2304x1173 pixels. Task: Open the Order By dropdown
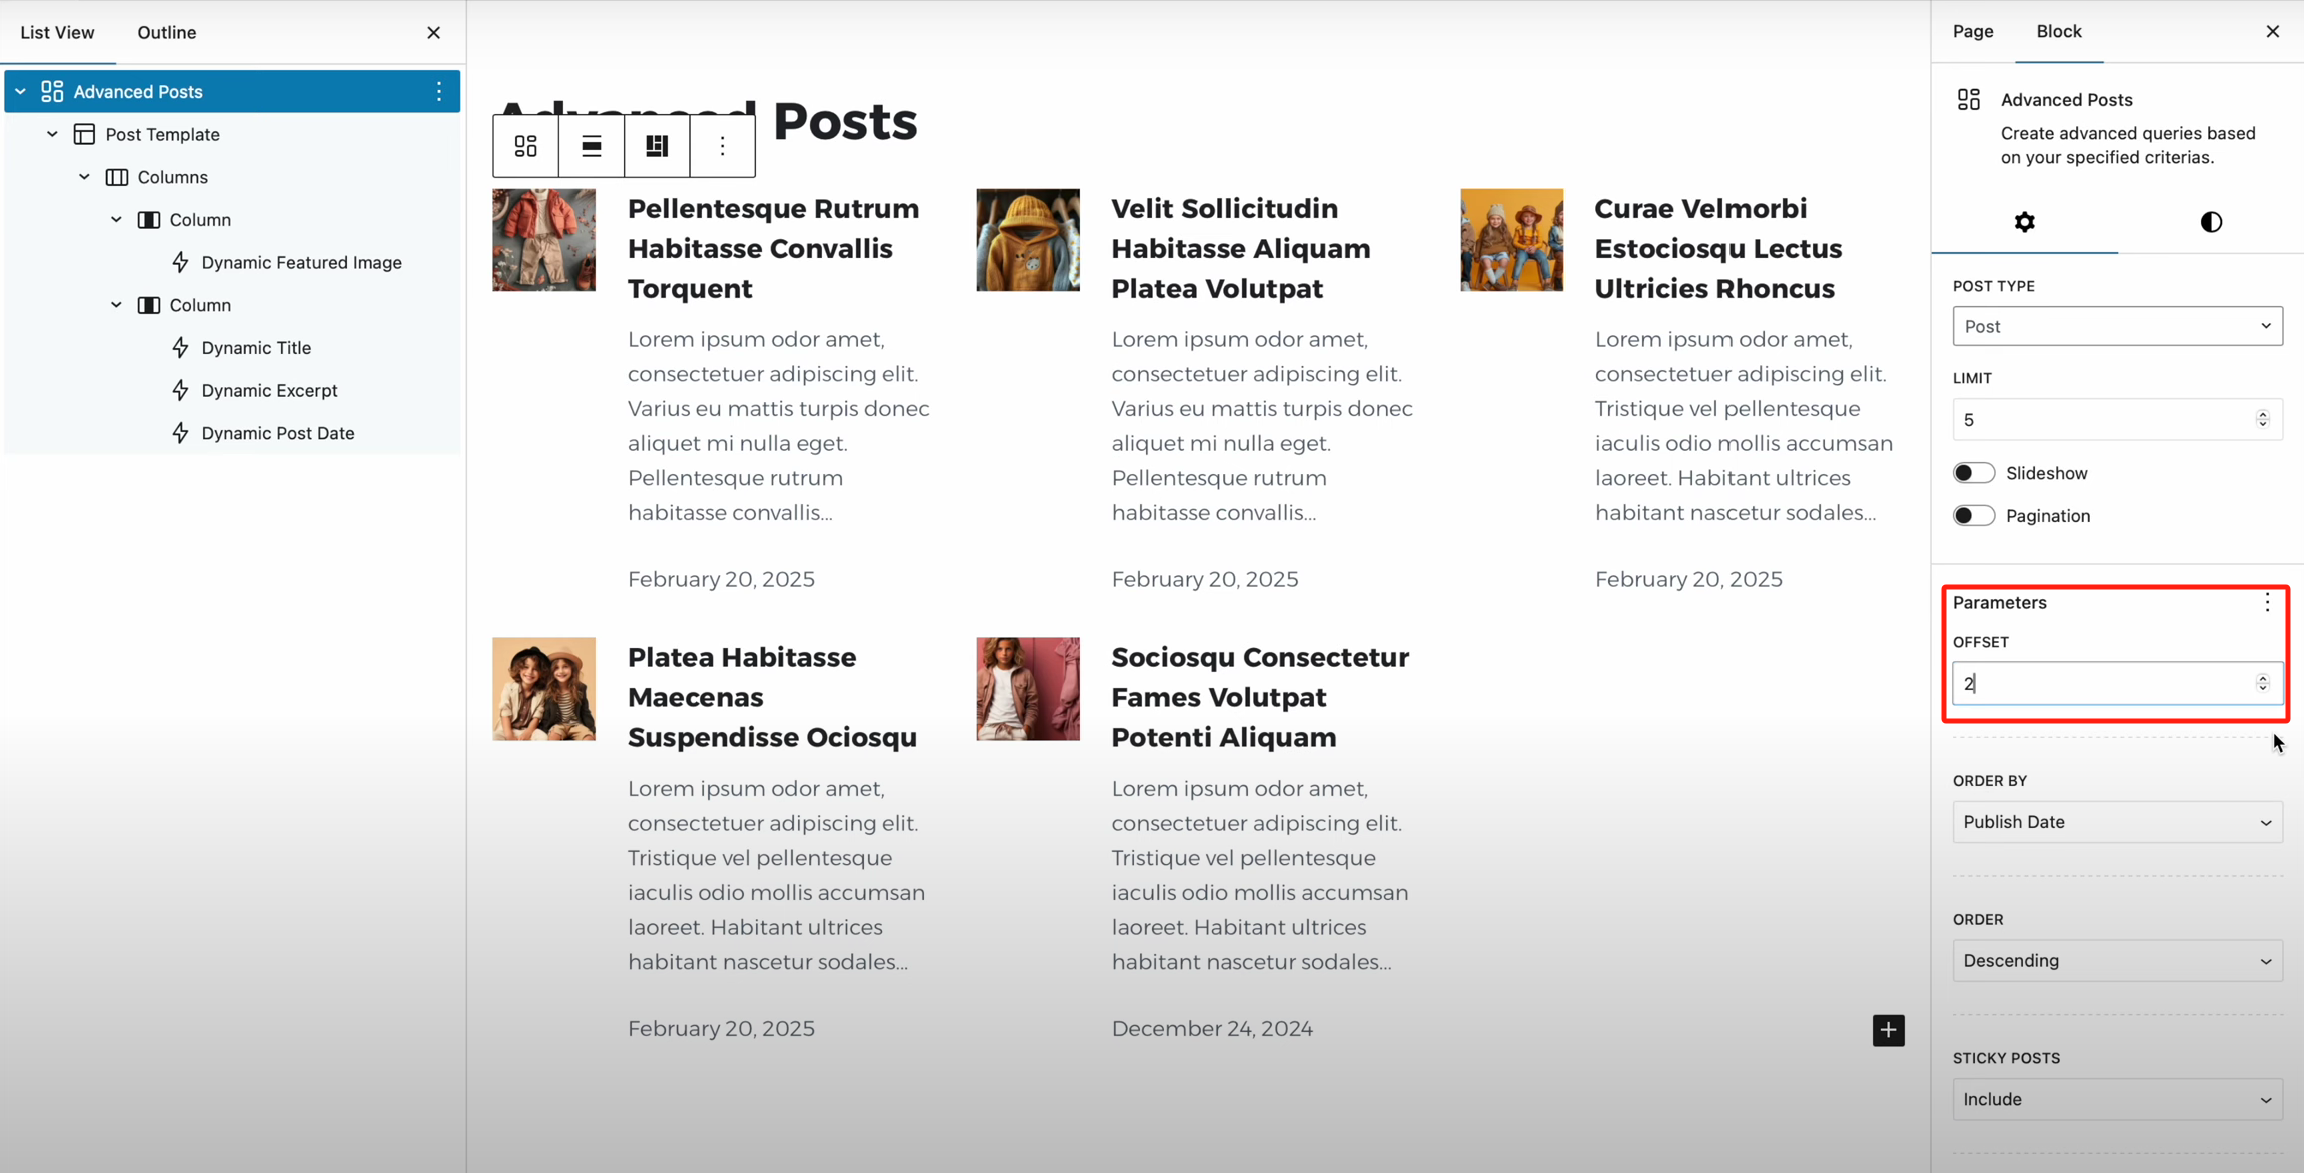point(2117,822)
